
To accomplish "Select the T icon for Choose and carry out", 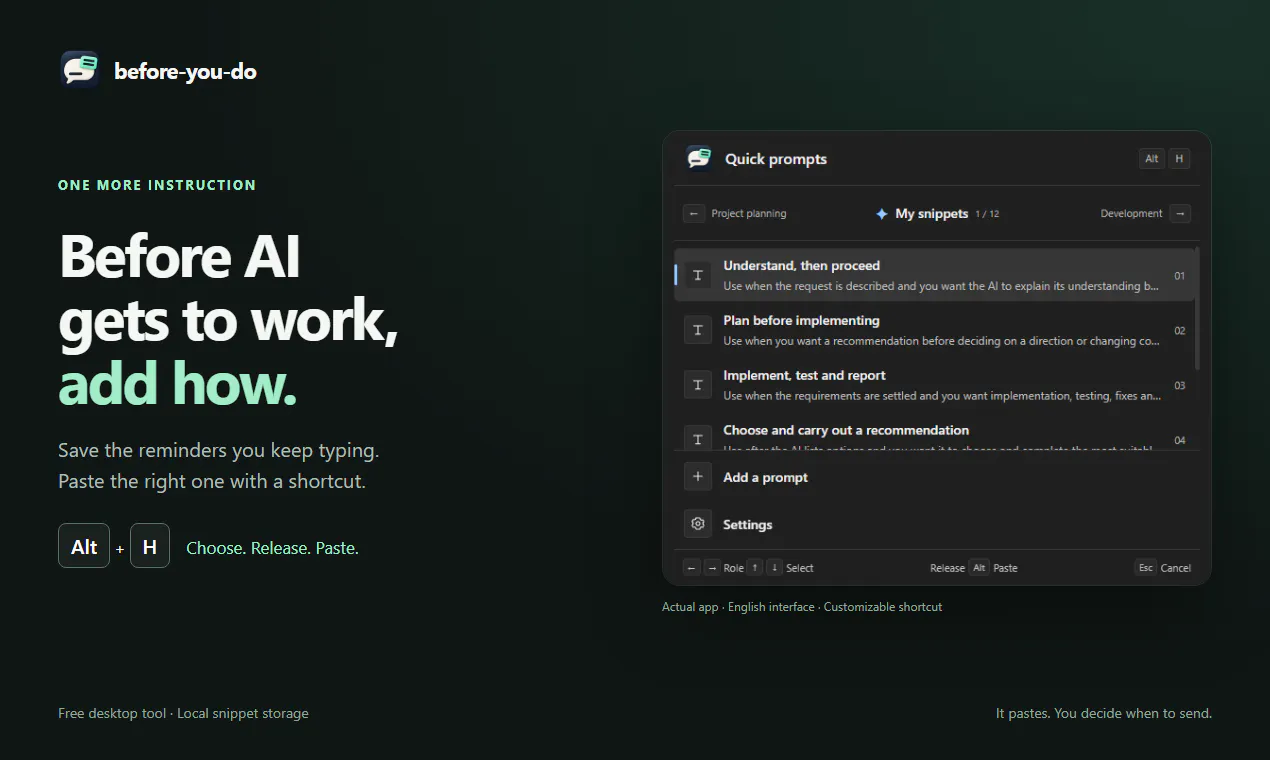I will click(x=698, y=438).
